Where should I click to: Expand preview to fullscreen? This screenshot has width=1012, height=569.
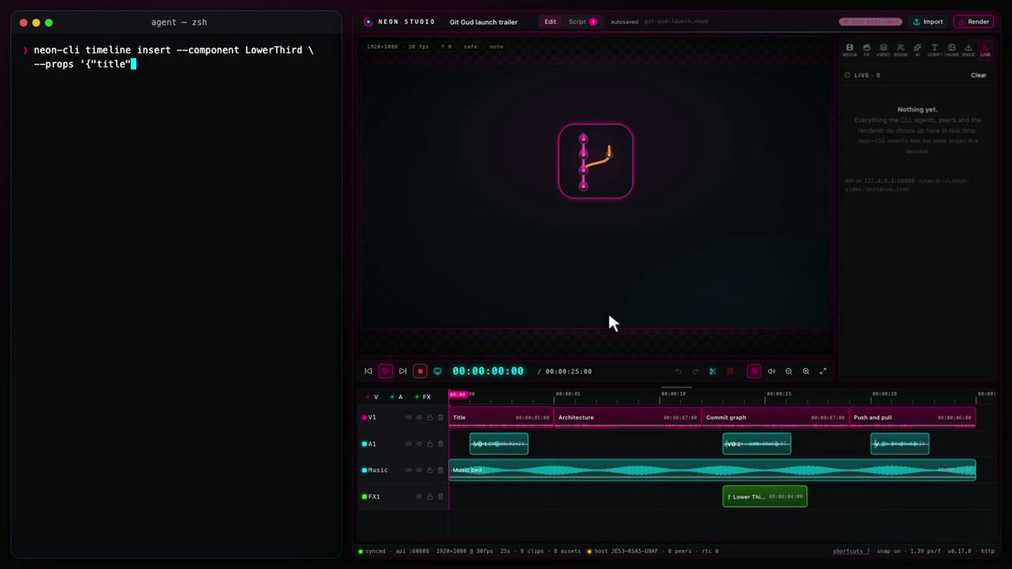823,372
